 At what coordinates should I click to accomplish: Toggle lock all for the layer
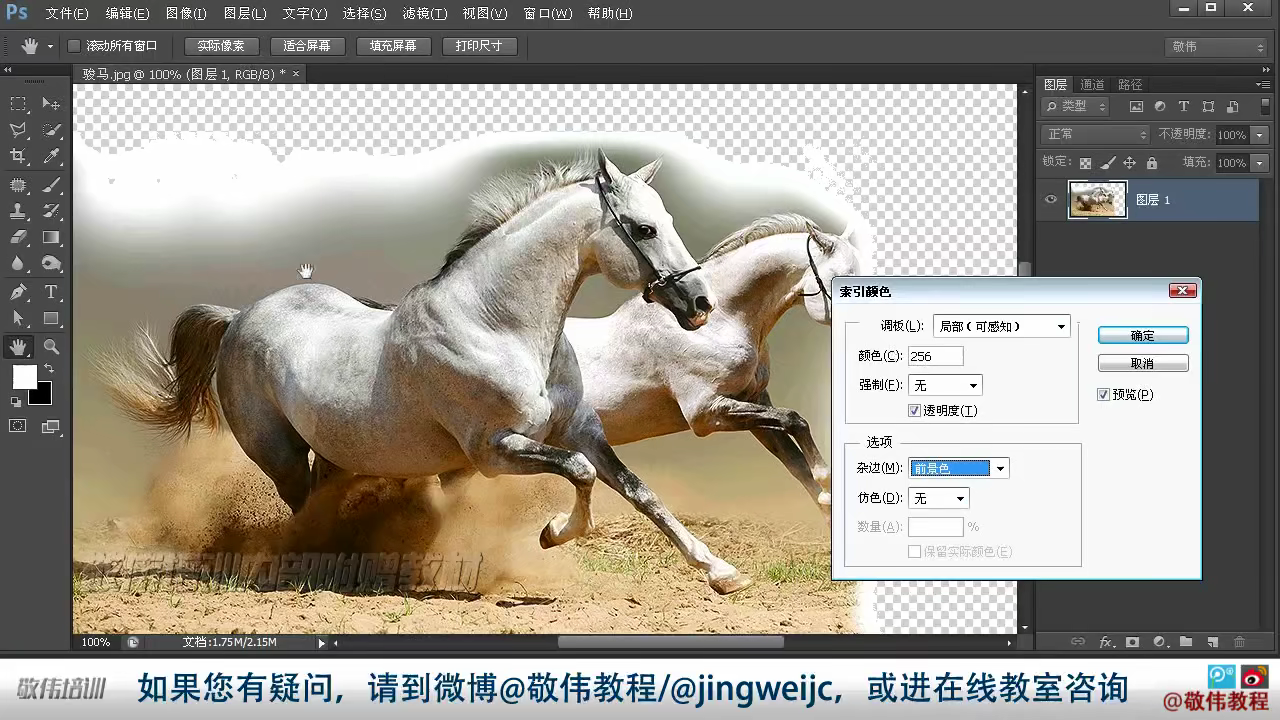click(x=1152, y=163)
